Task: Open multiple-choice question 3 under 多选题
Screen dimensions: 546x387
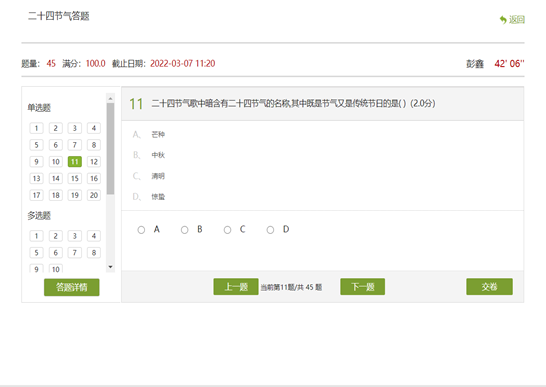Action: [75, 236]
